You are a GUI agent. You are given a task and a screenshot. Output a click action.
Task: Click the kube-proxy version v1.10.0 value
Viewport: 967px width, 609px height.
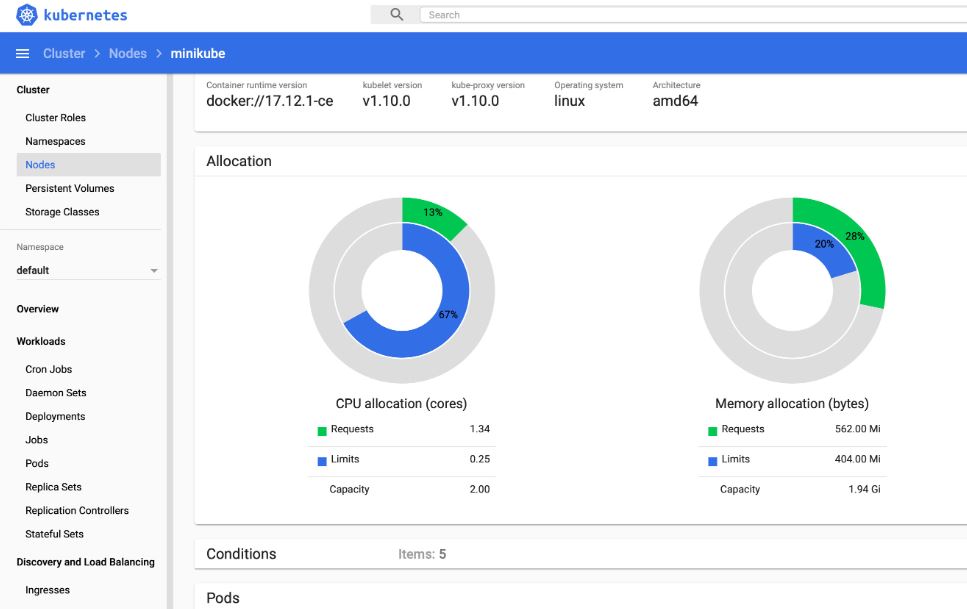475,101
